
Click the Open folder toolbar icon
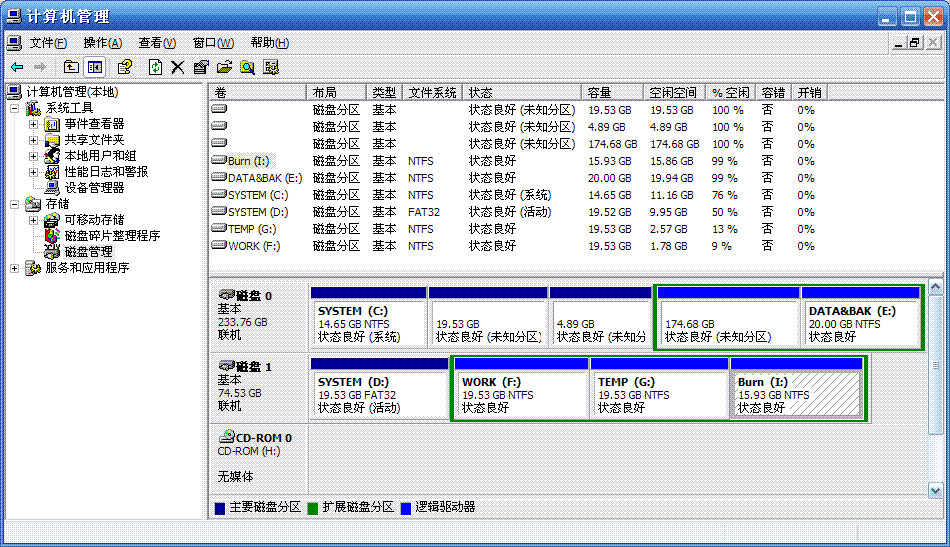224,67
